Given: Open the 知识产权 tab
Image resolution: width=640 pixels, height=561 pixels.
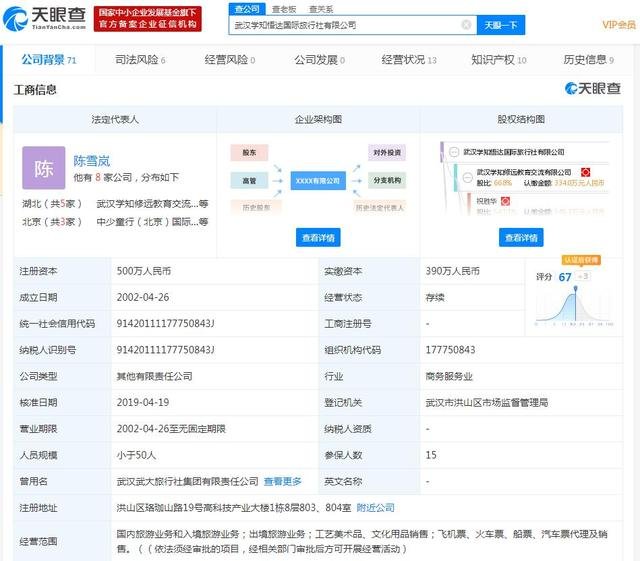Looking at the screenshot, I should pyautogui.click(x=492, y=60).
